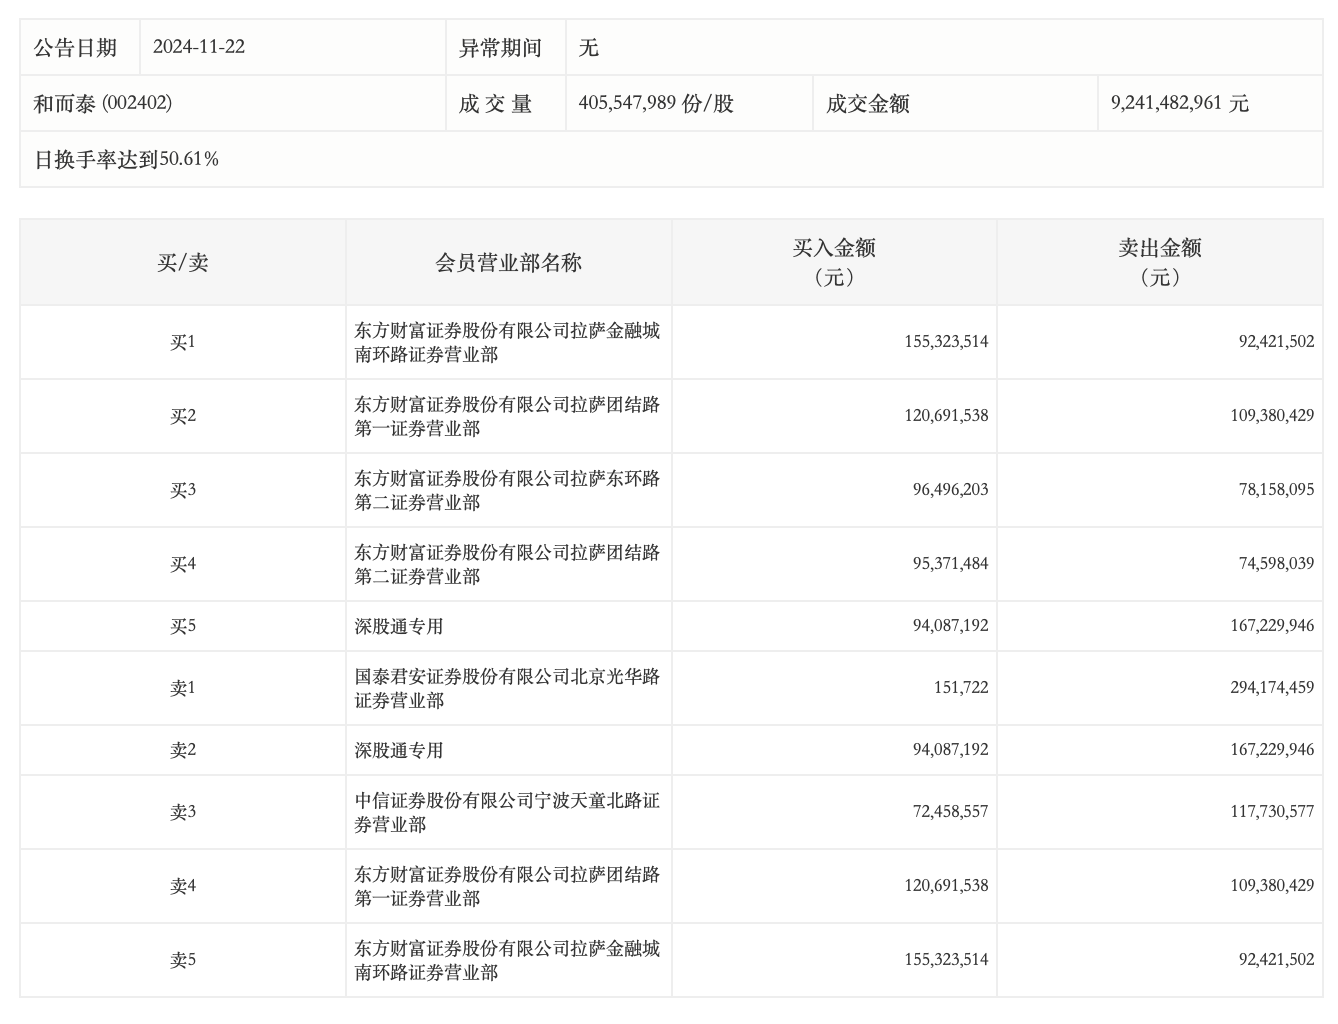Image resolution: width=1338 pixels, height=1024 pixels.
Task: Select the 买4 row label
Action: click(183, 565)
